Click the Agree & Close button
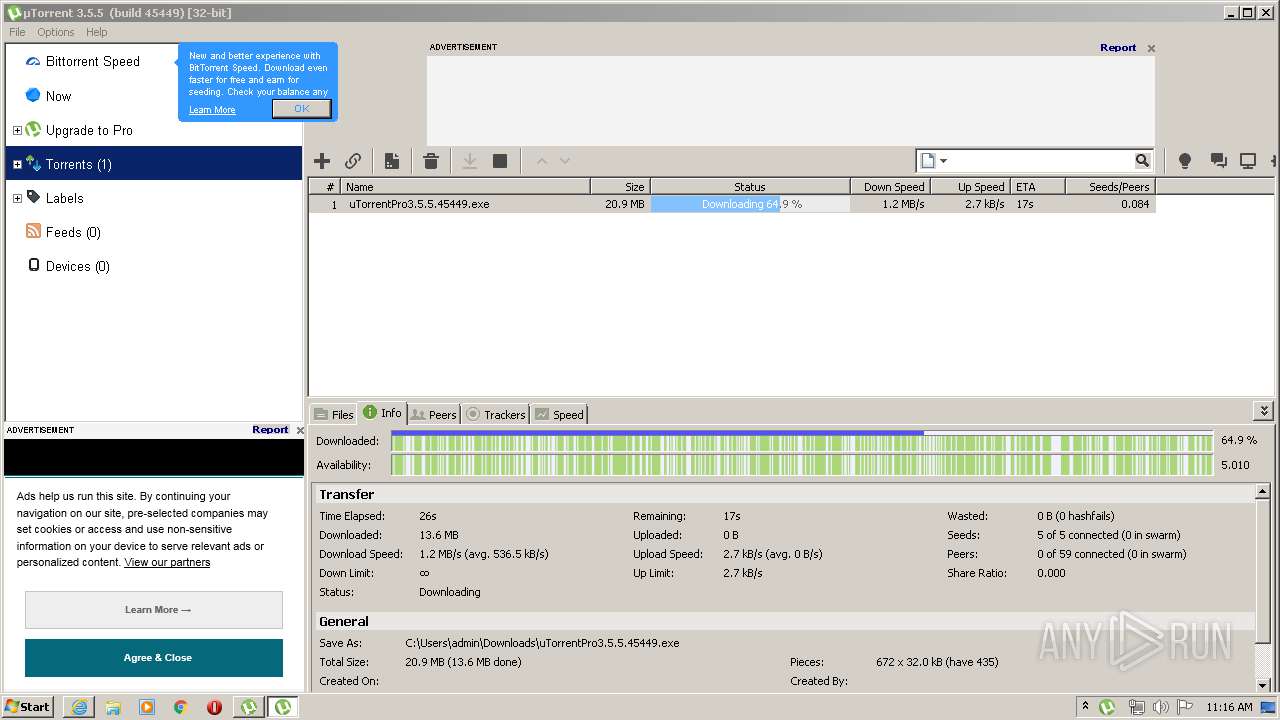 coord(154,657)
